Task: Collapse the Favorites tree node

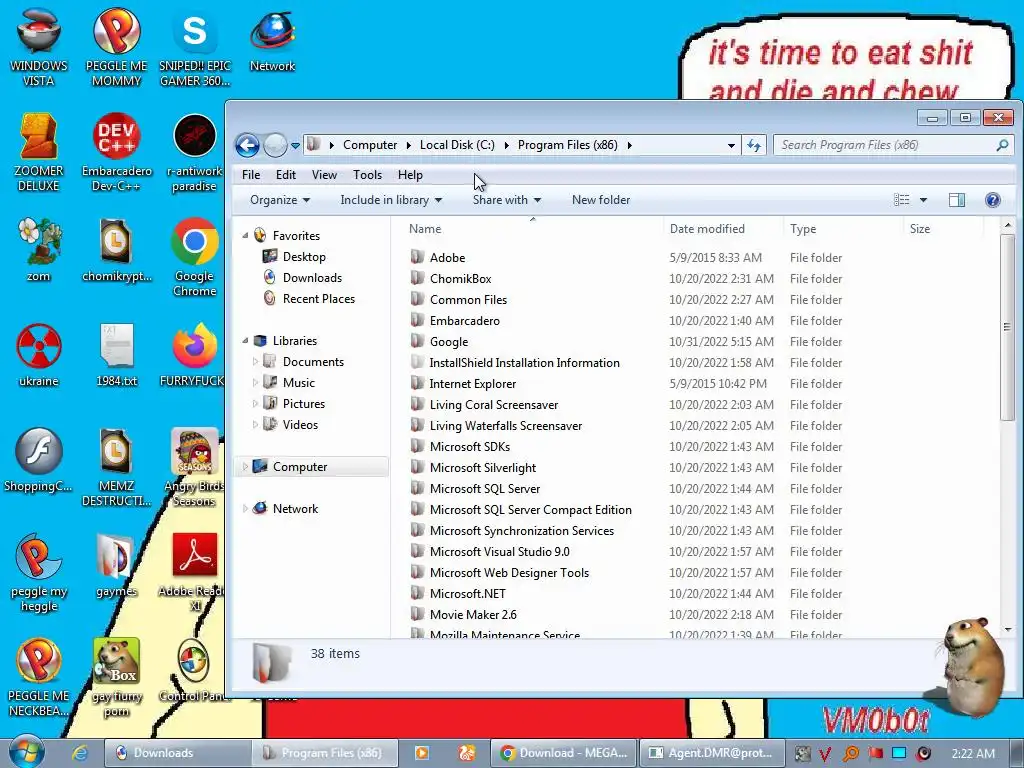Action: (x=246, y=235)
